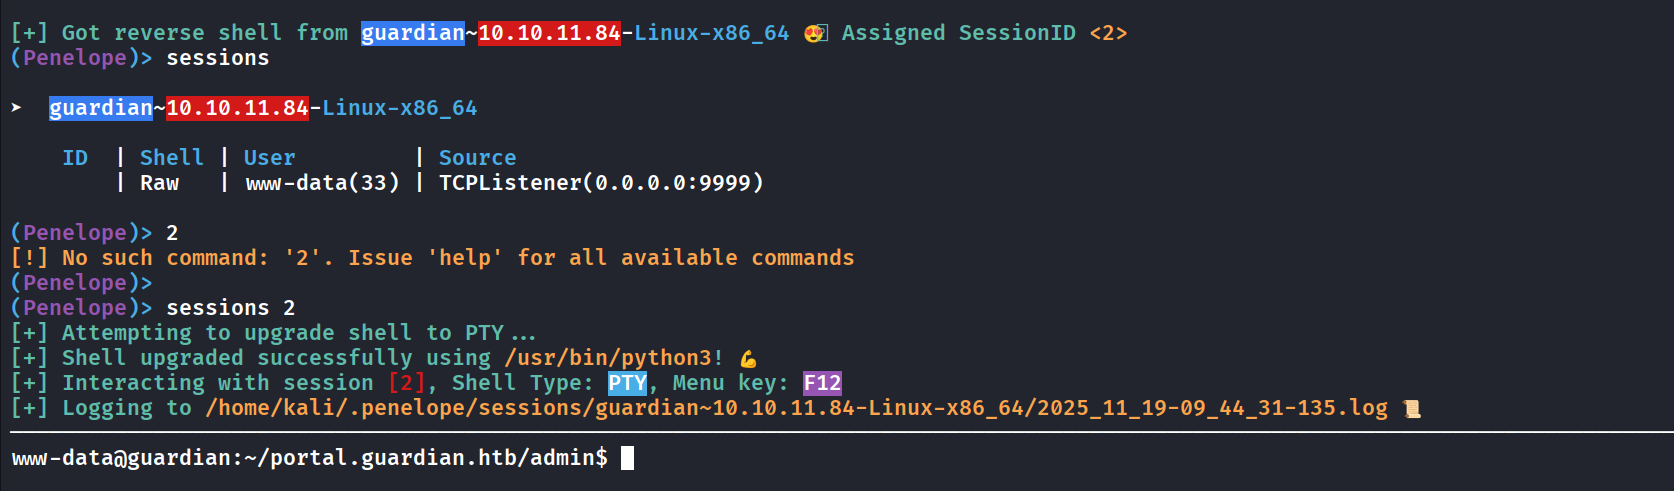Click the Raw shell type value
Viewport: 1674px width, 491px height.
point(159,183)
